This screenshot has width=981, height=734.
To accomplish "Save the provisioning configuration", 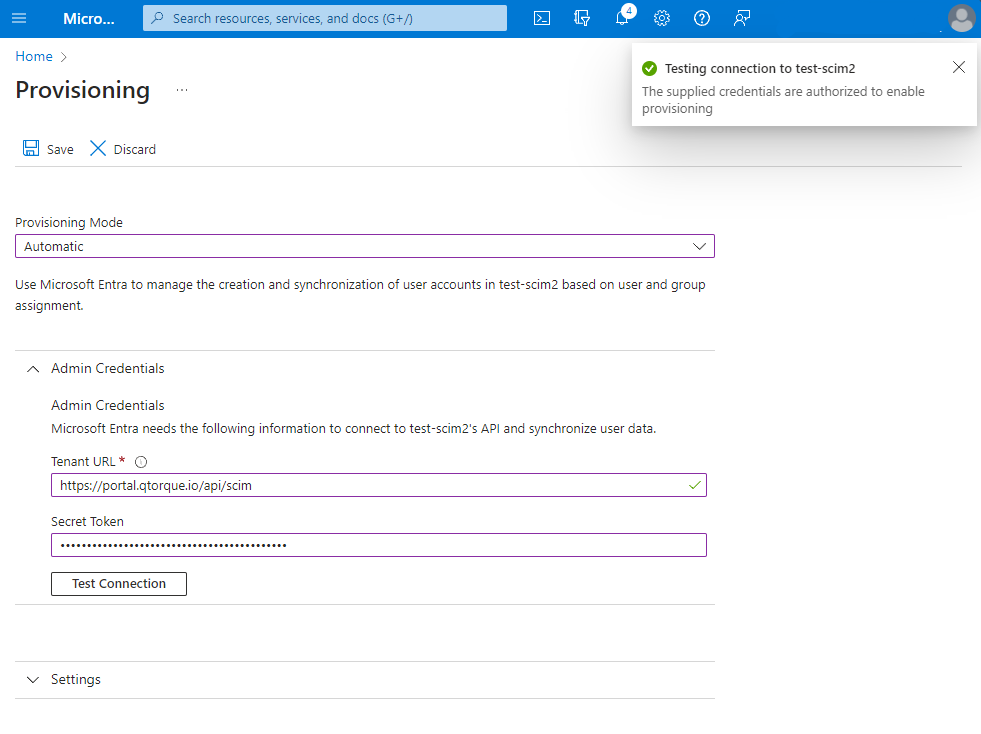I will tap(48, 149).
